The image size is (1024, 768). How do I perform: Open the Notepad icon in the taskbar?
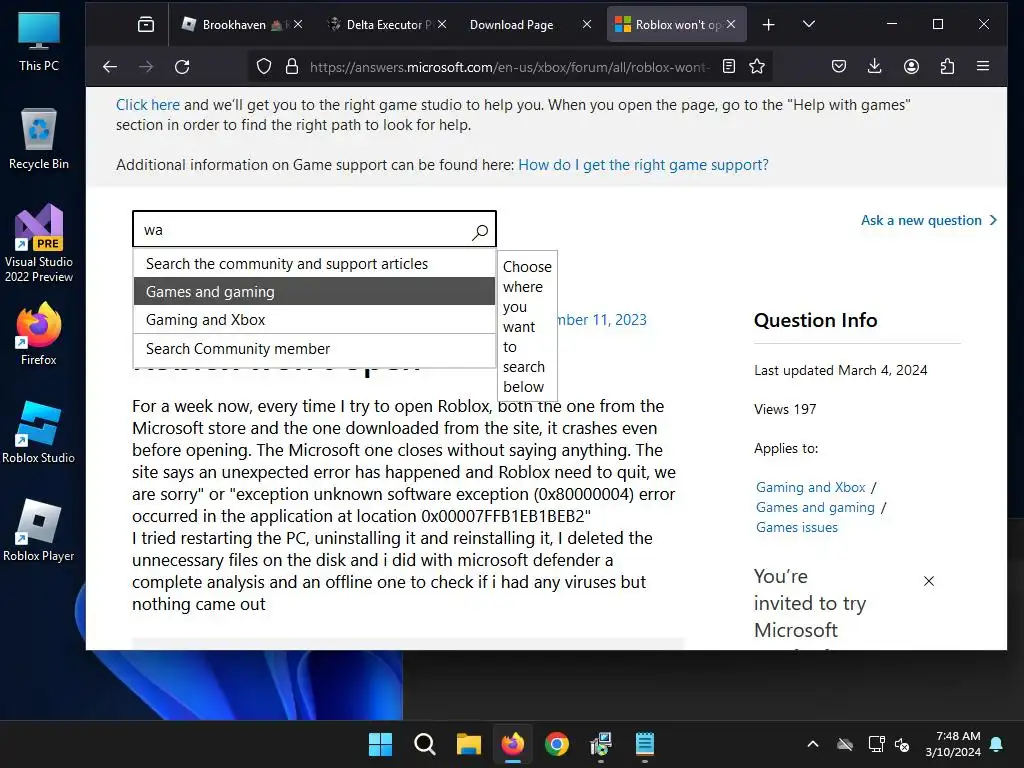click(645, 744)
